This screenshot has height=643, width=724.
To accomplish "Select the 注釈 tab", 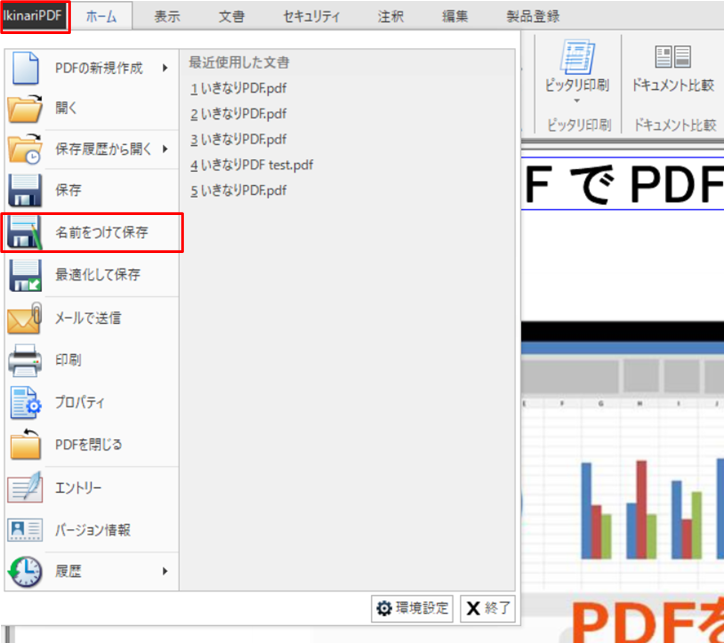I will coord(390,17).
